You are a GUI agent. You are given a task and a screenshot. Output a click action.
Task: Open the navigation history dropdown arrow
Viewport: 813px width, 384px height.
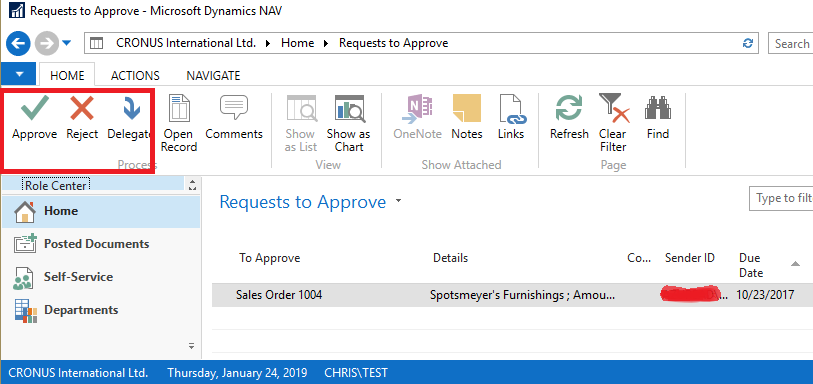[66, 44]
